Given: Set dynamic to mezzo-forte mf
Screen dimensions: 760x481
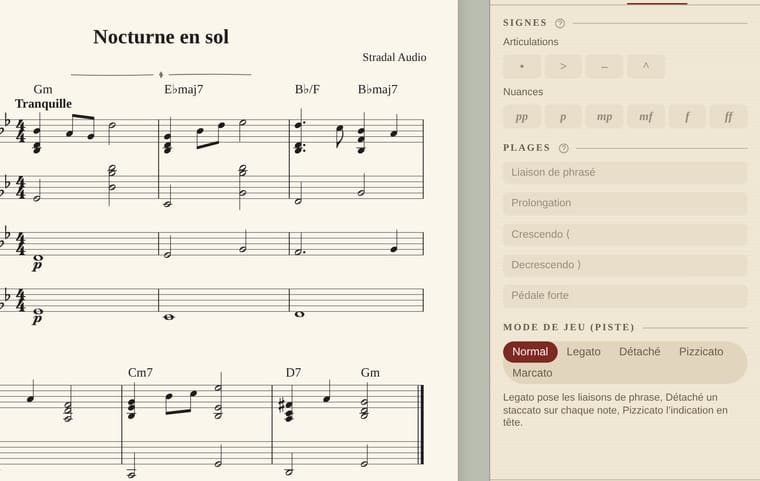Looking at the screenshot, I should [x=646, y=117].
